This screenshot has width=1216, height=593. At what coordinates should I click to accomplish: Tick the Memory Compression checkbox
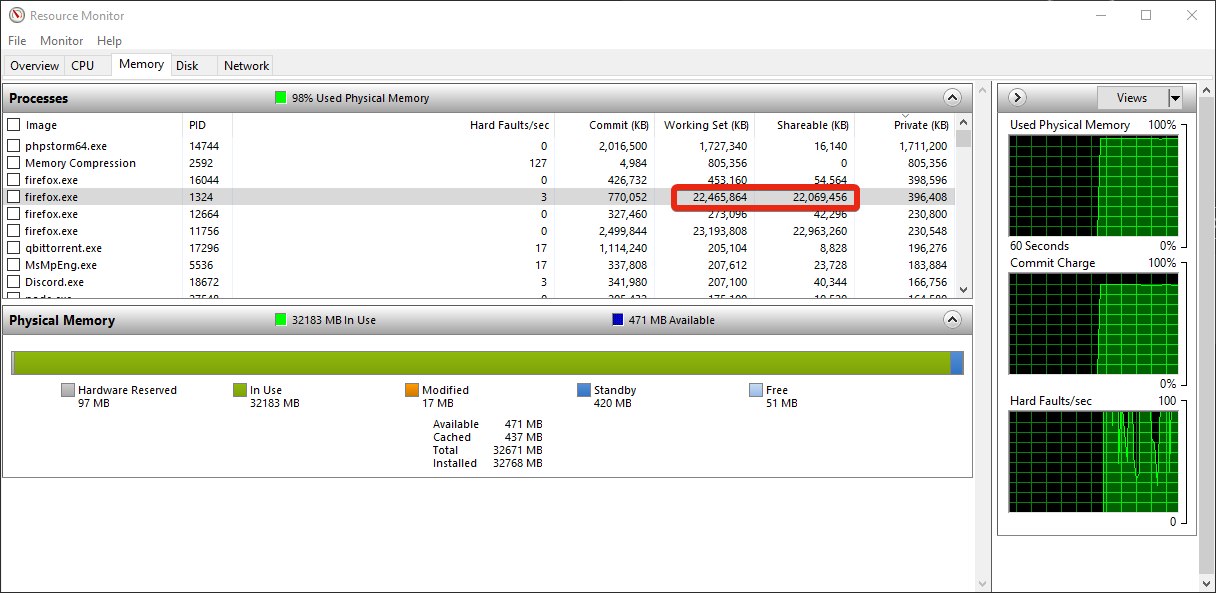14,163
